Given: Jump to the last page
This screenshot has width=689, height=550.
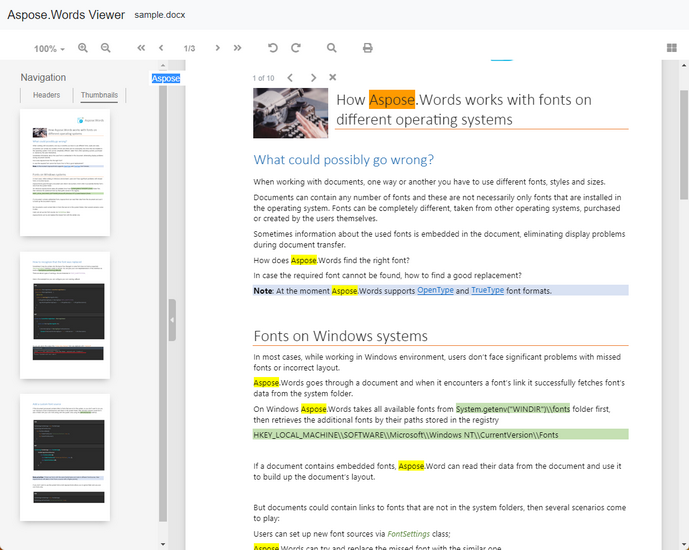Looking at the screenshot, I should pos(237,48).
